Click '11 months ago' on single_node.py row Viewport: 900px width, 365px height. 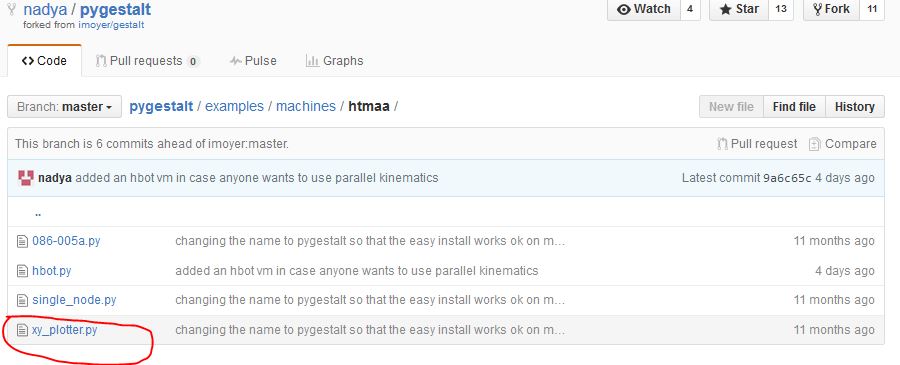(x=834, y=300)
